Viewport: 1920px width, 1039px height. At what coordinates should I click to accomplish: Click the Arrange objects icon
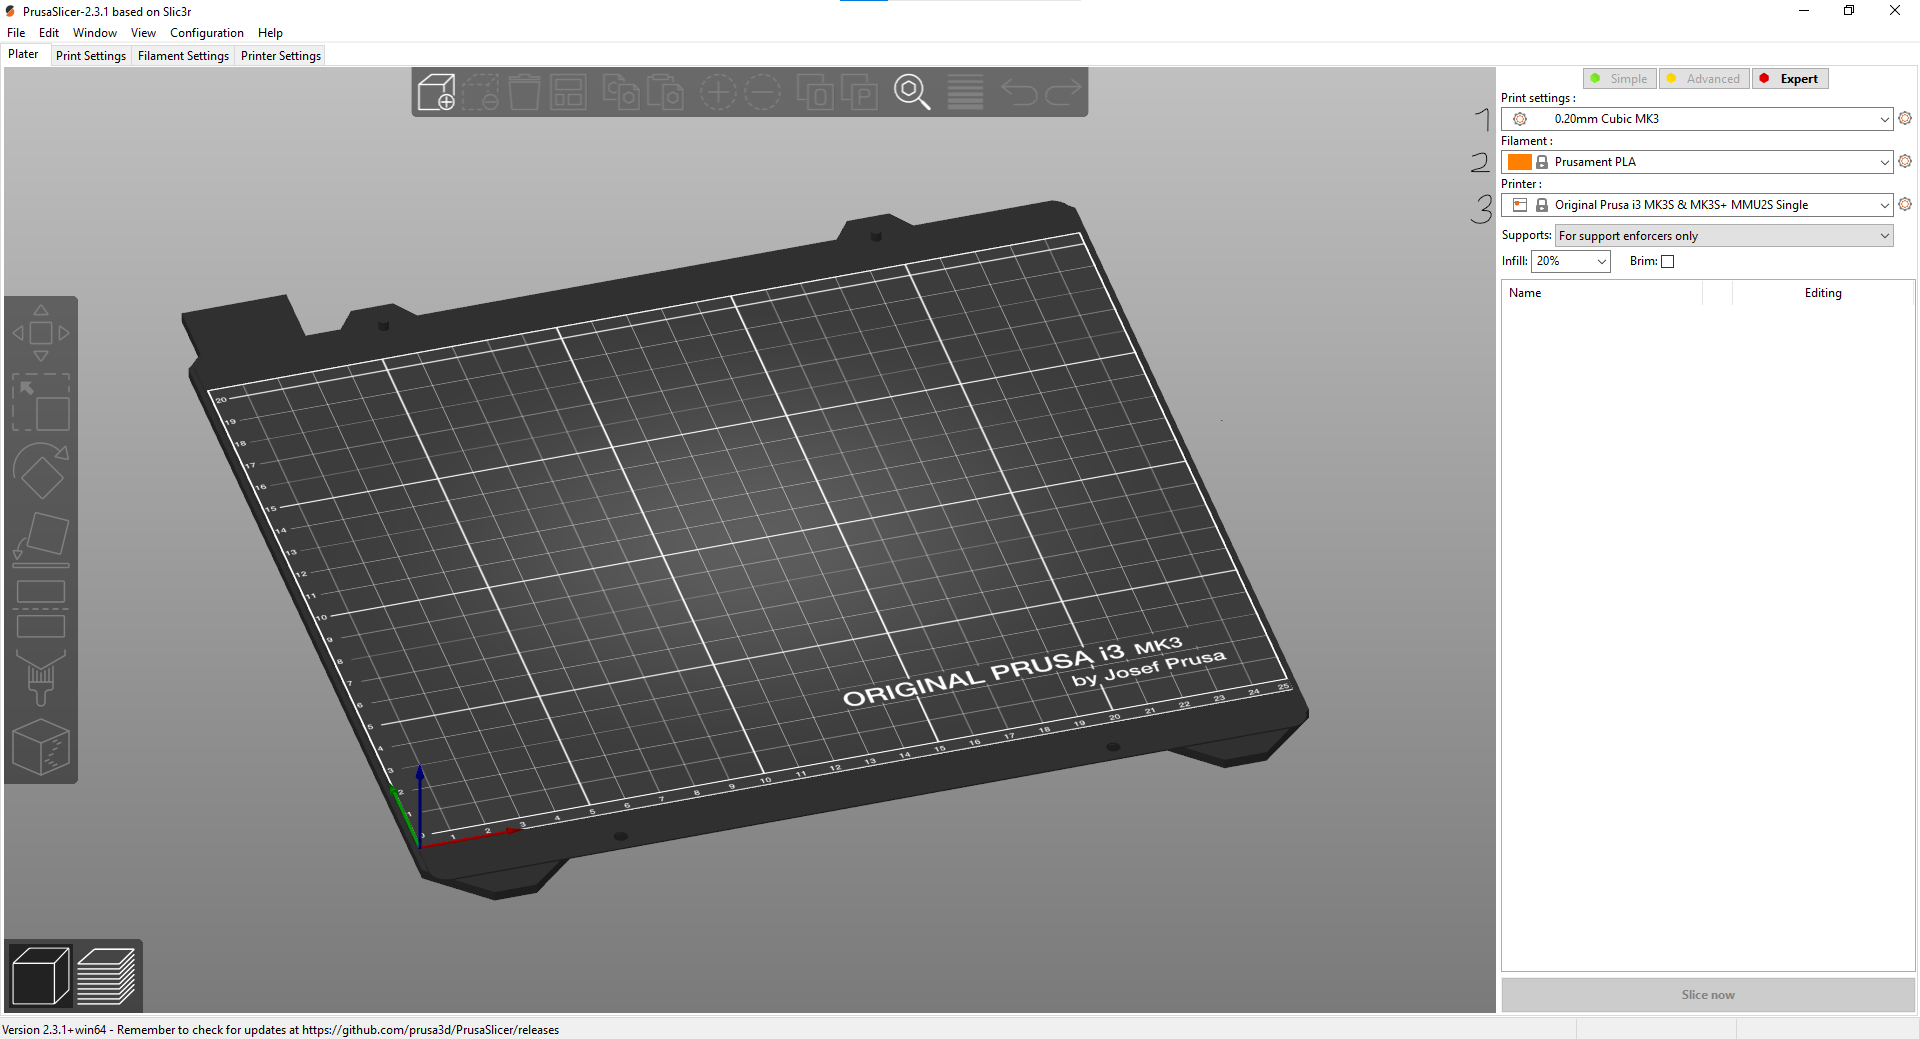pos(568,92)
